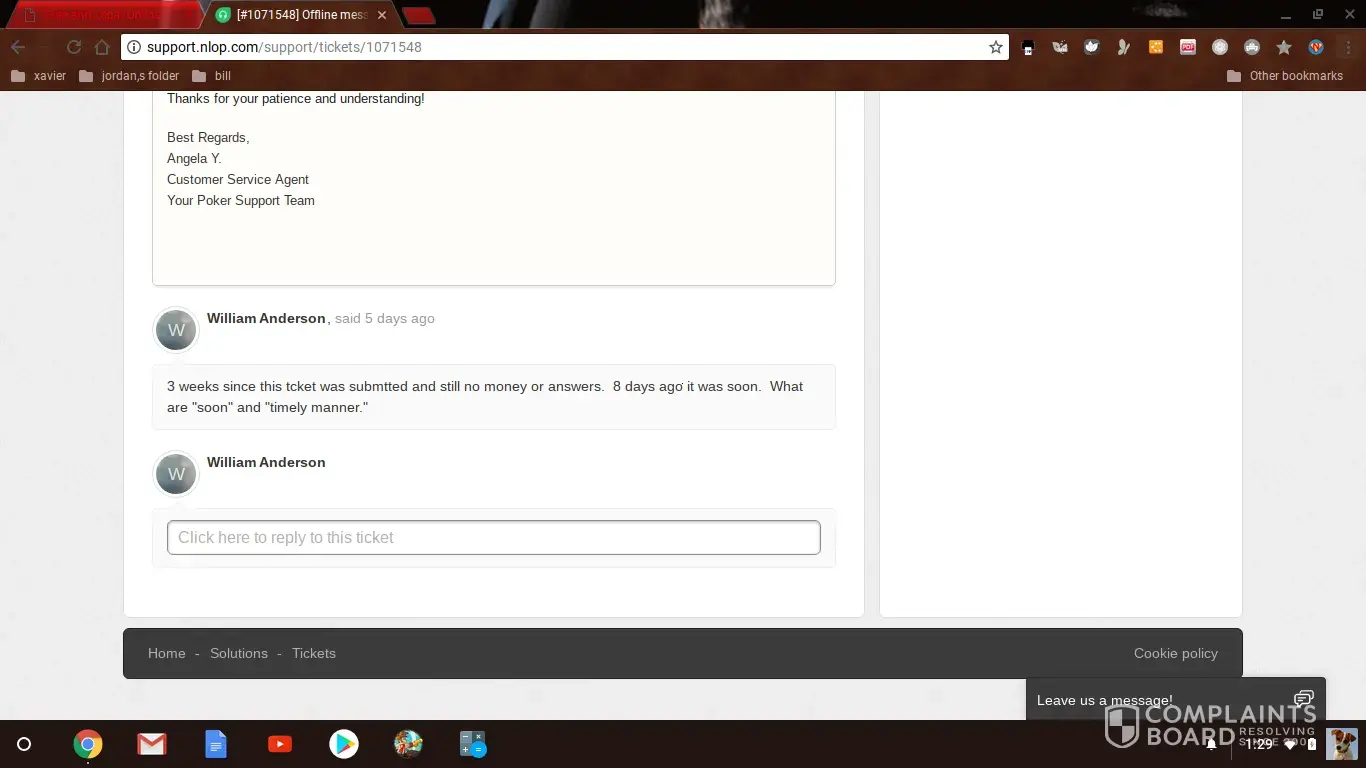Image resolution: width=1366 pixels, height=768 pixels.
Task: Open the 'Leave us a message!' widget
Action: (1176, 699)
